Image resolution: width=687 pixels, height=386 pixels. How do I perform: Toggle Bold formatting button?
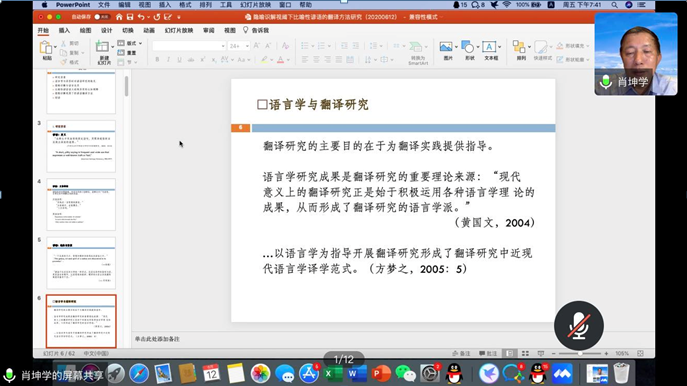coord(157,60)
